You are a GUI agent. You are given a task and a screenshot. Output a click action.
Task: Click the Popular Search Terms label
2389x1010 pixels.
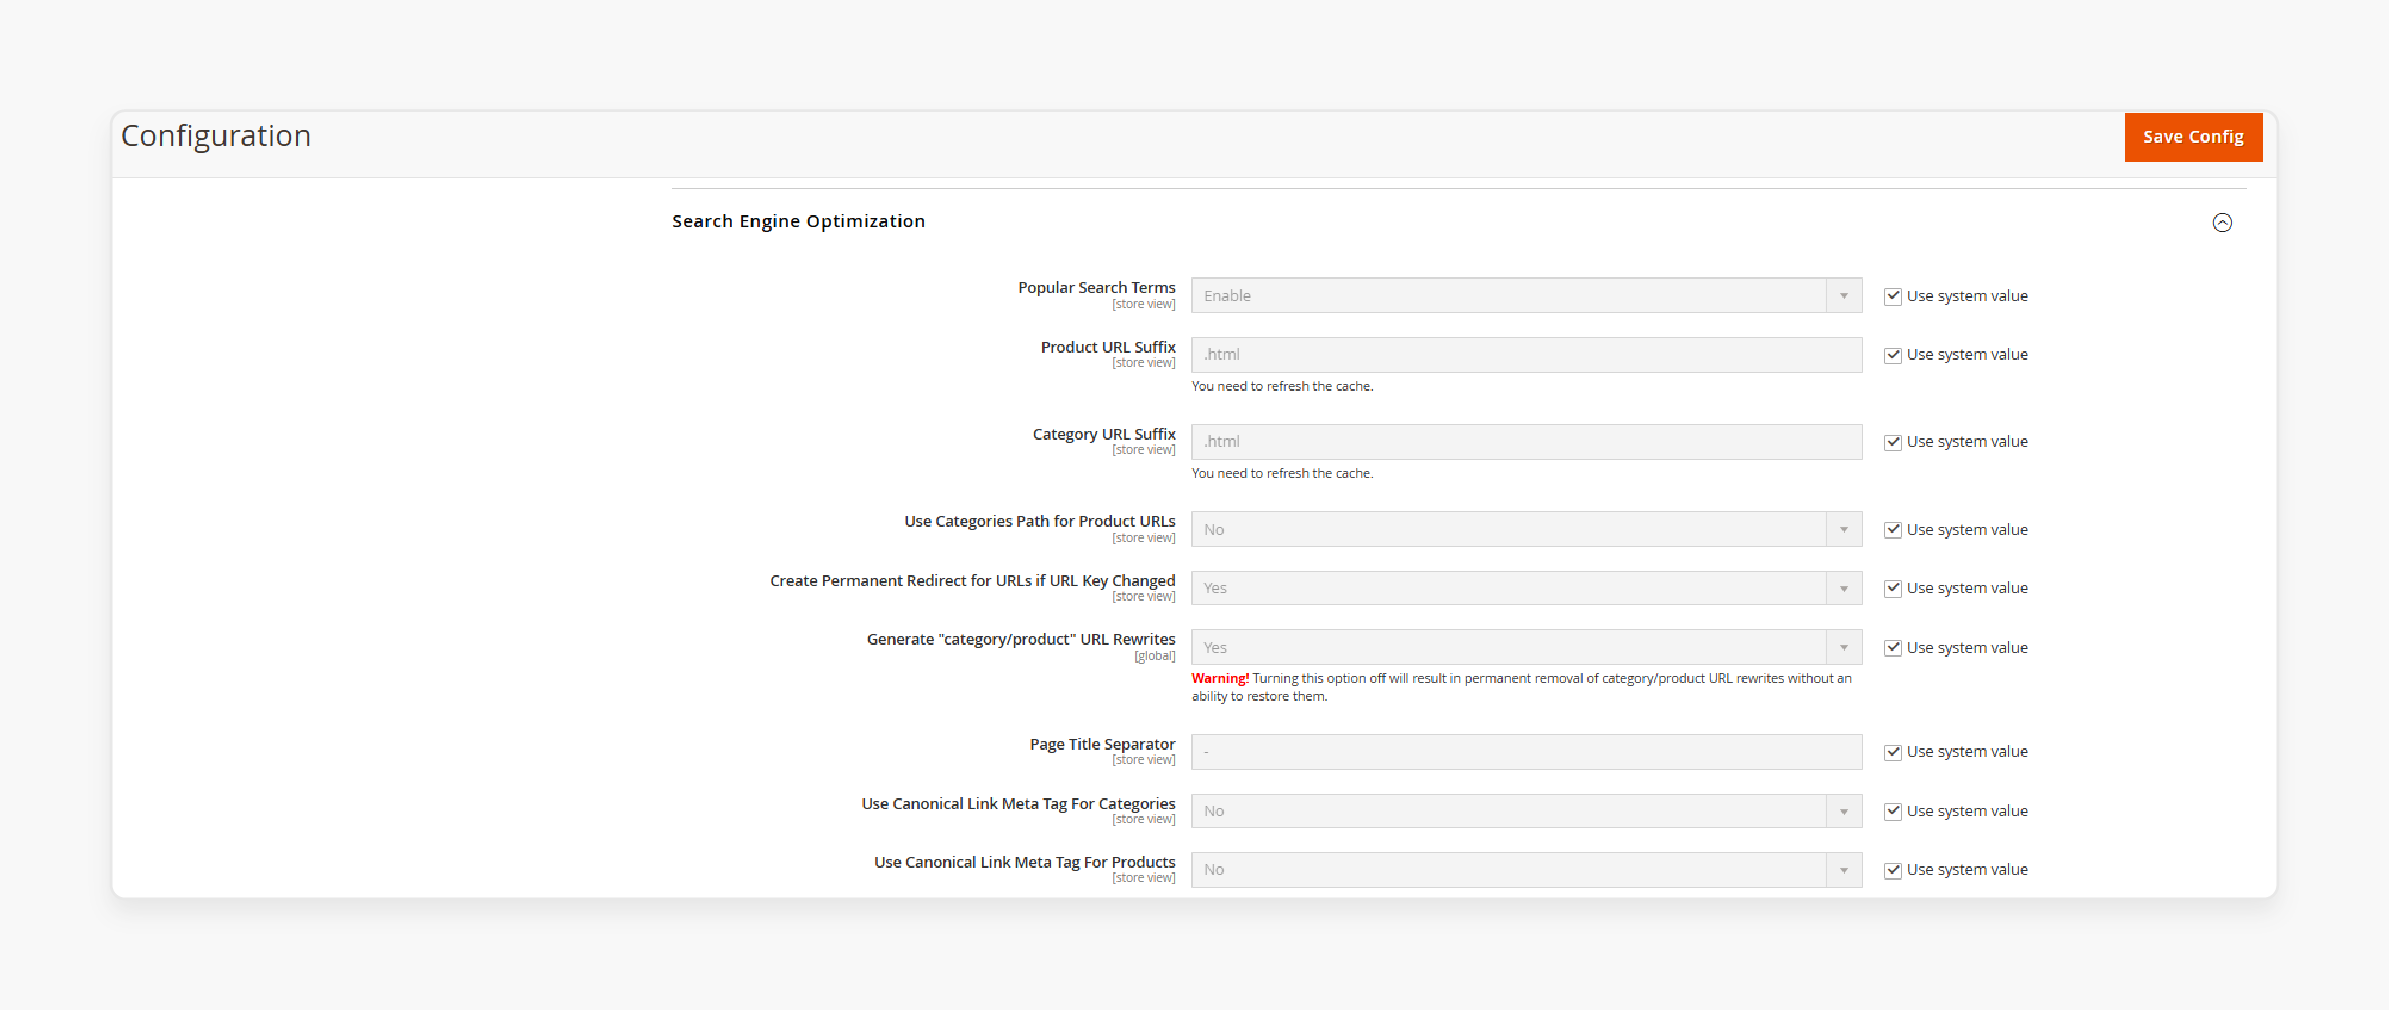tap(1097, 288)
